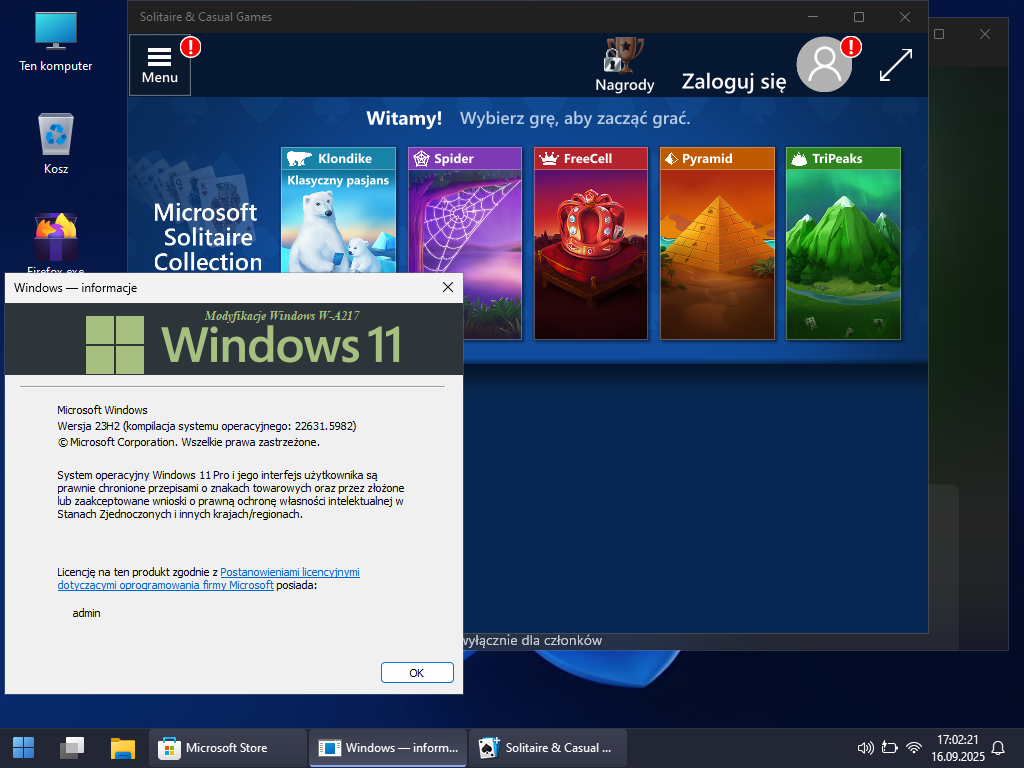Click the Task View taskbar icon
Screen dimensions: 1024x768
[x=72, y=748]
